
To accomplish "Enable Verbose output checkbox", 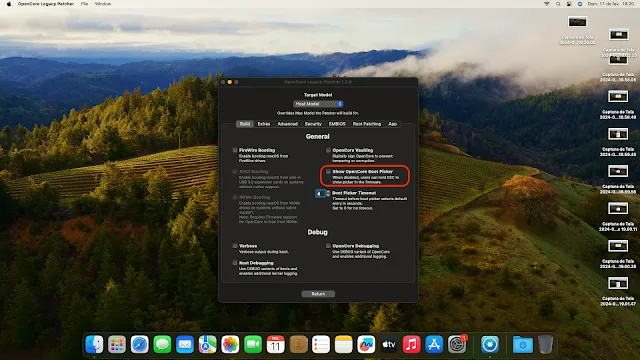I will tap(235, 246).
